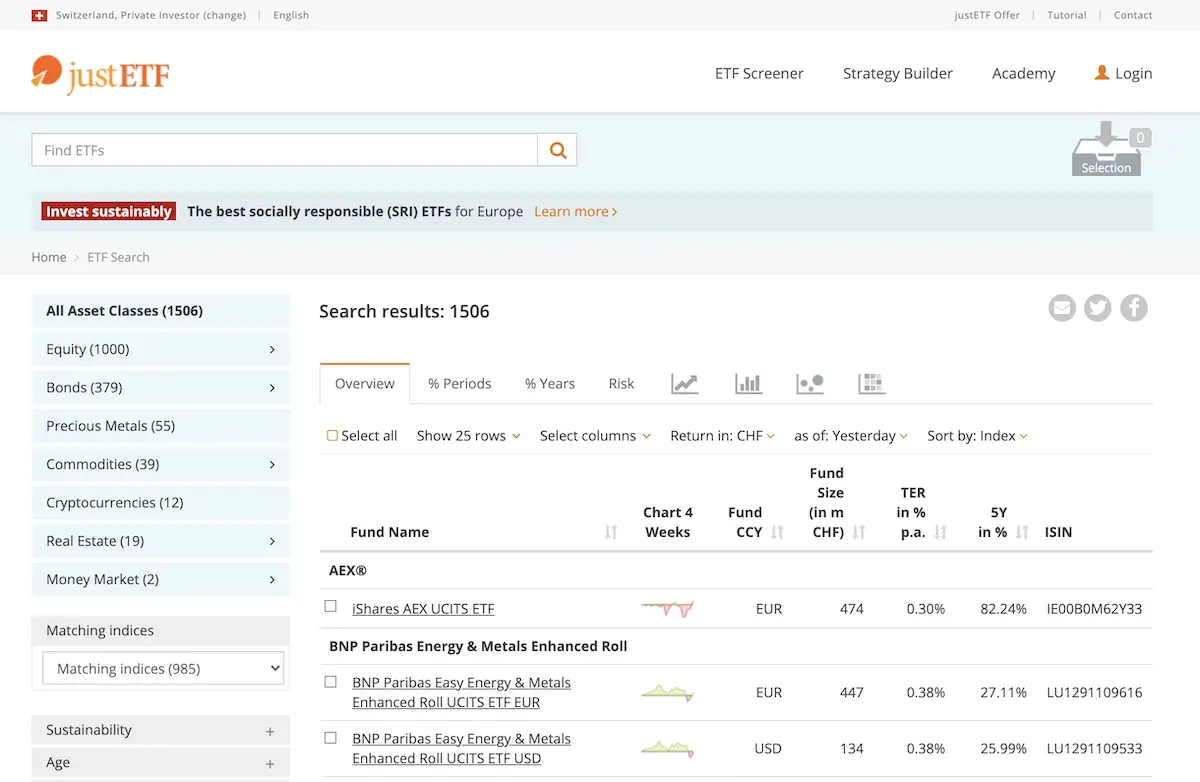
Task: Open the iShares AEX UCITS ETF link
Action: tap(423, 608)
